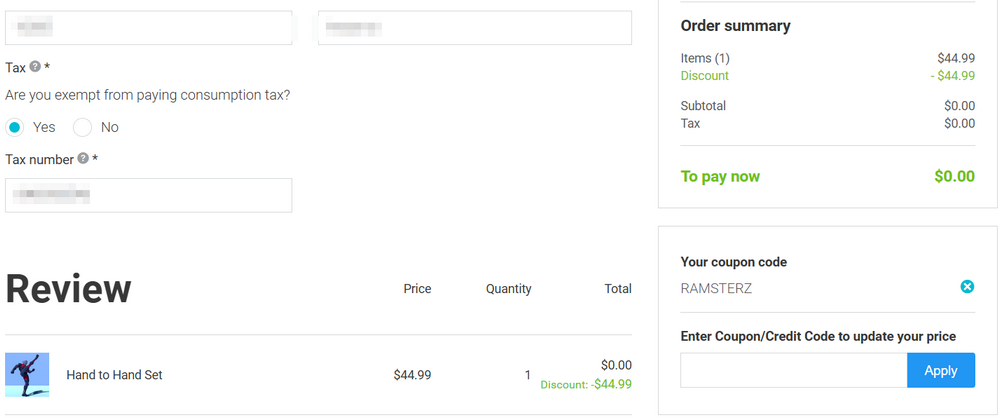Remove the RAMSTERZ coupon code
Viewport: 1000px width, 418px height.
tap(967, 287)
